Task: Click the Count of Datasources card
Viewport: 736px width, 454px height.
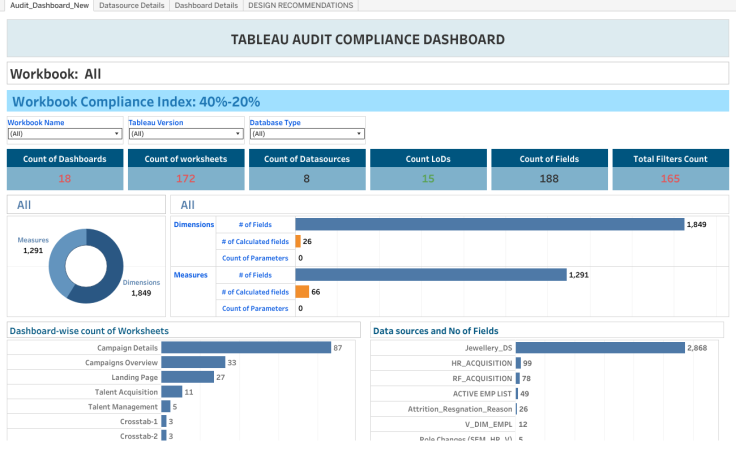Action: (x=307, y=169)
